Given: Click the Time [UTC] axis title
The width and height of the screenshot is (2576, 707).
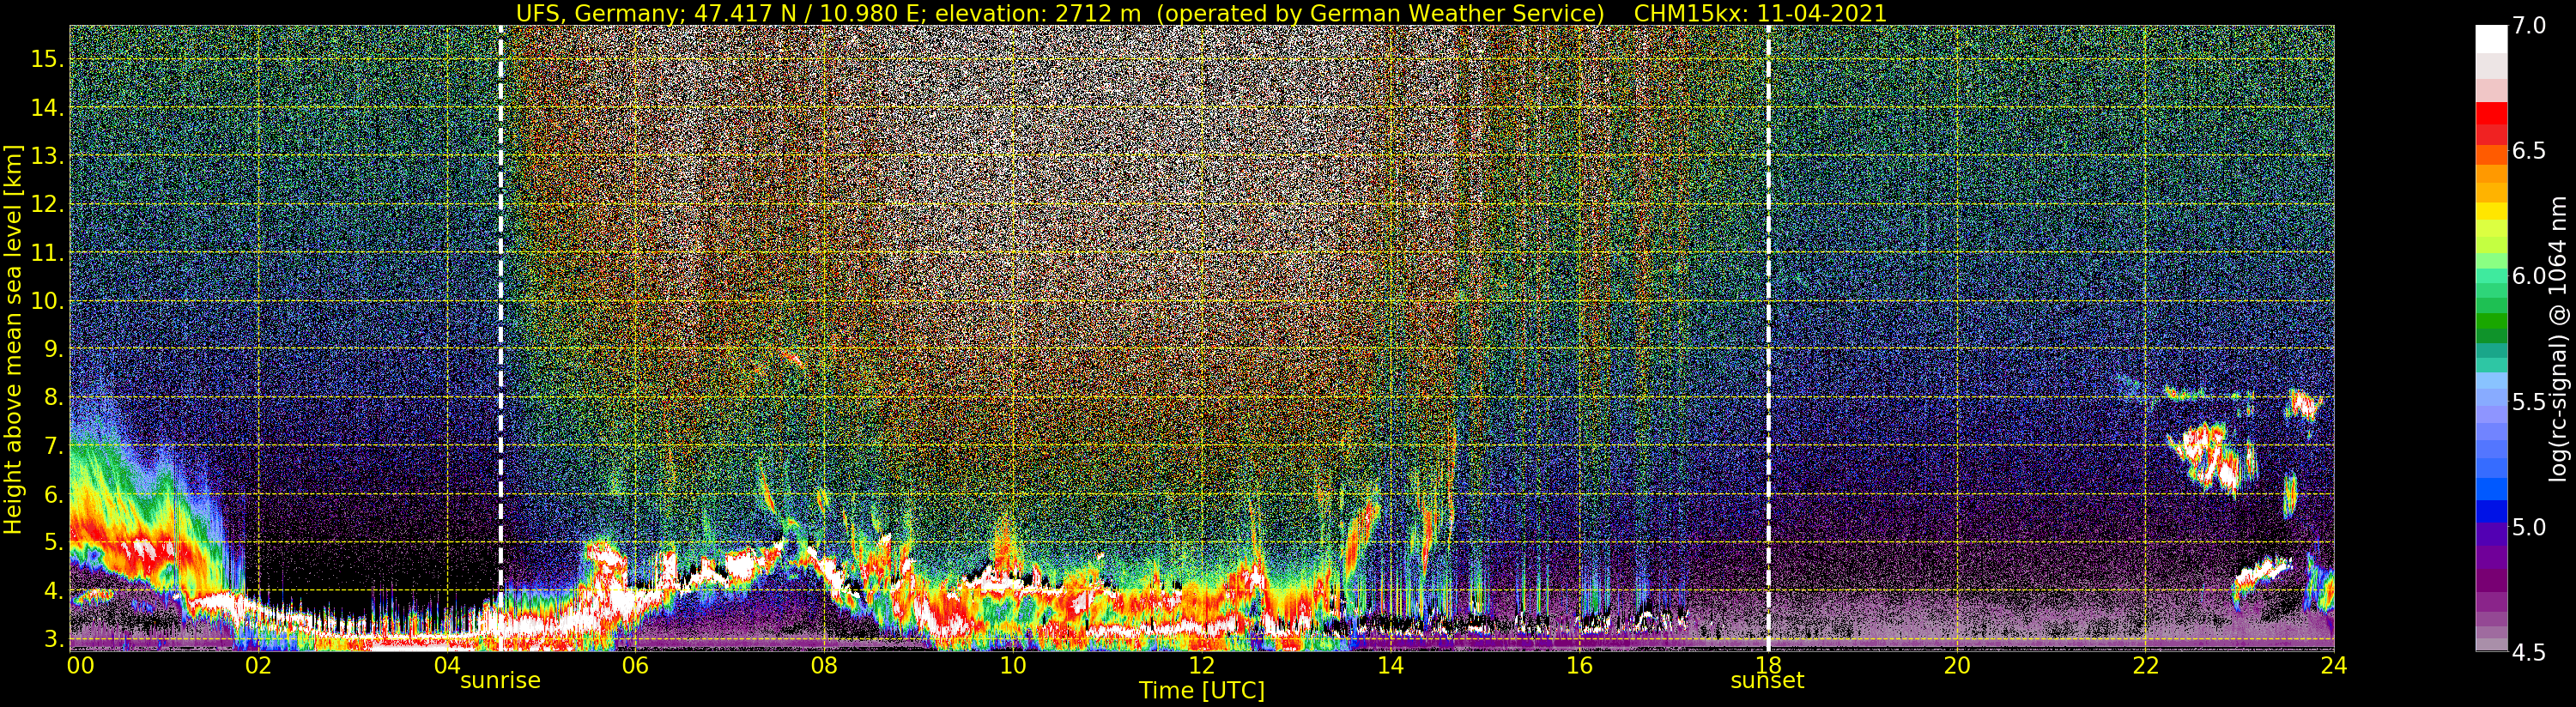Looking at the screenshot, I should pos(1201,691).
